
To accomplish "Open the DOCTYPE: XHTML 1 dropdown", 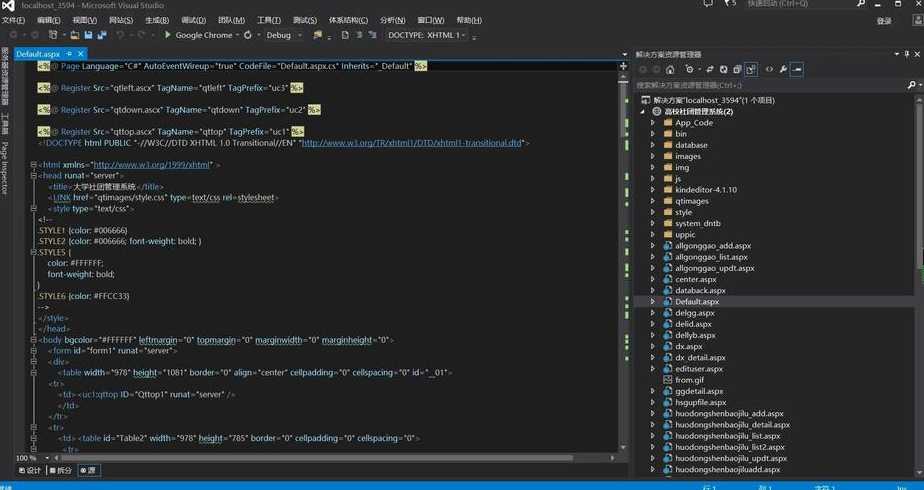I will pos(464,35).
